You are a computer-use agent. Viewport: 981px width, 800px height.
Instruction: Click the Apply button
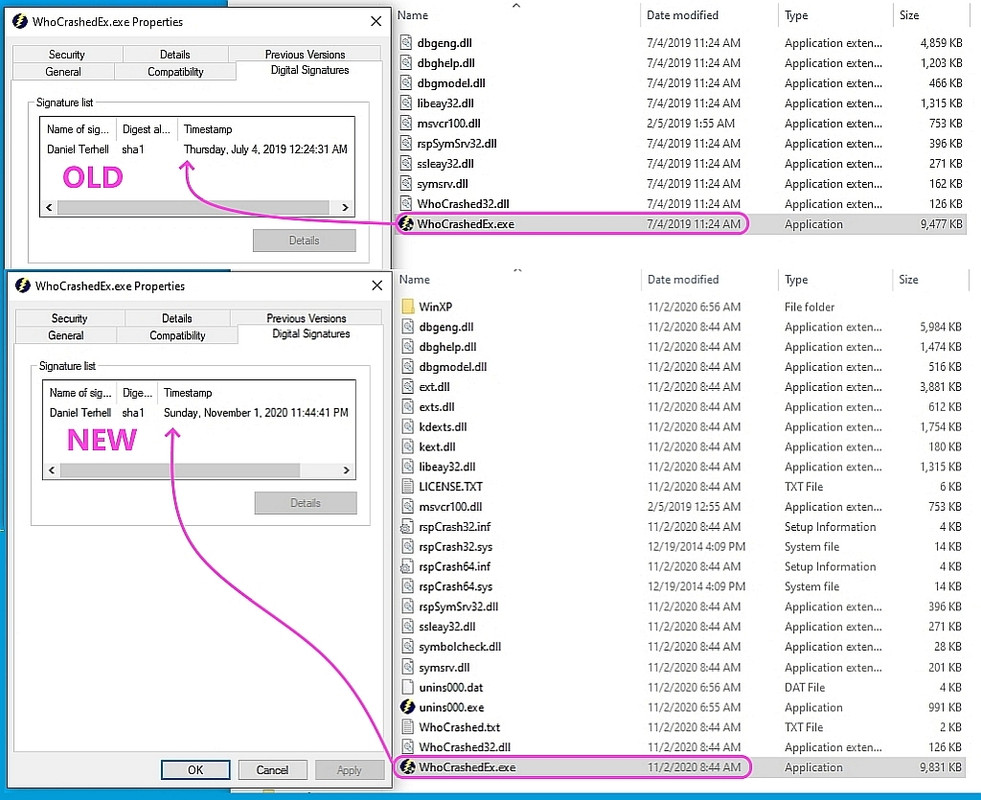click(349, 769)
